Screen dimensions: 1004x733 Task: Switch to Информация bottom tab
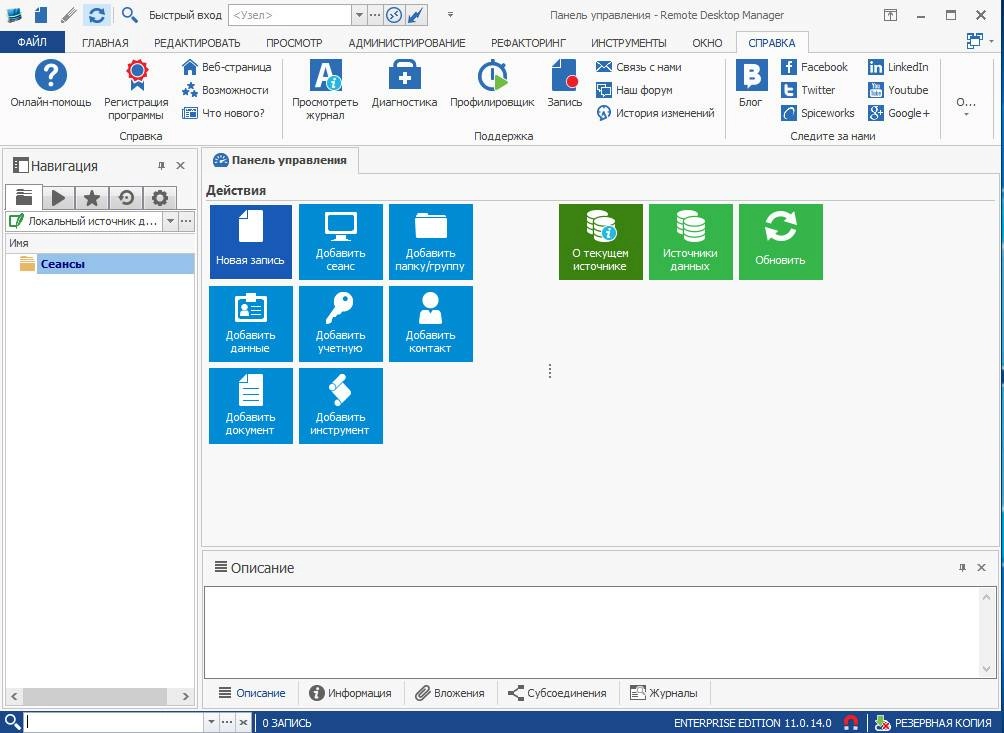[x=350, y=693]
